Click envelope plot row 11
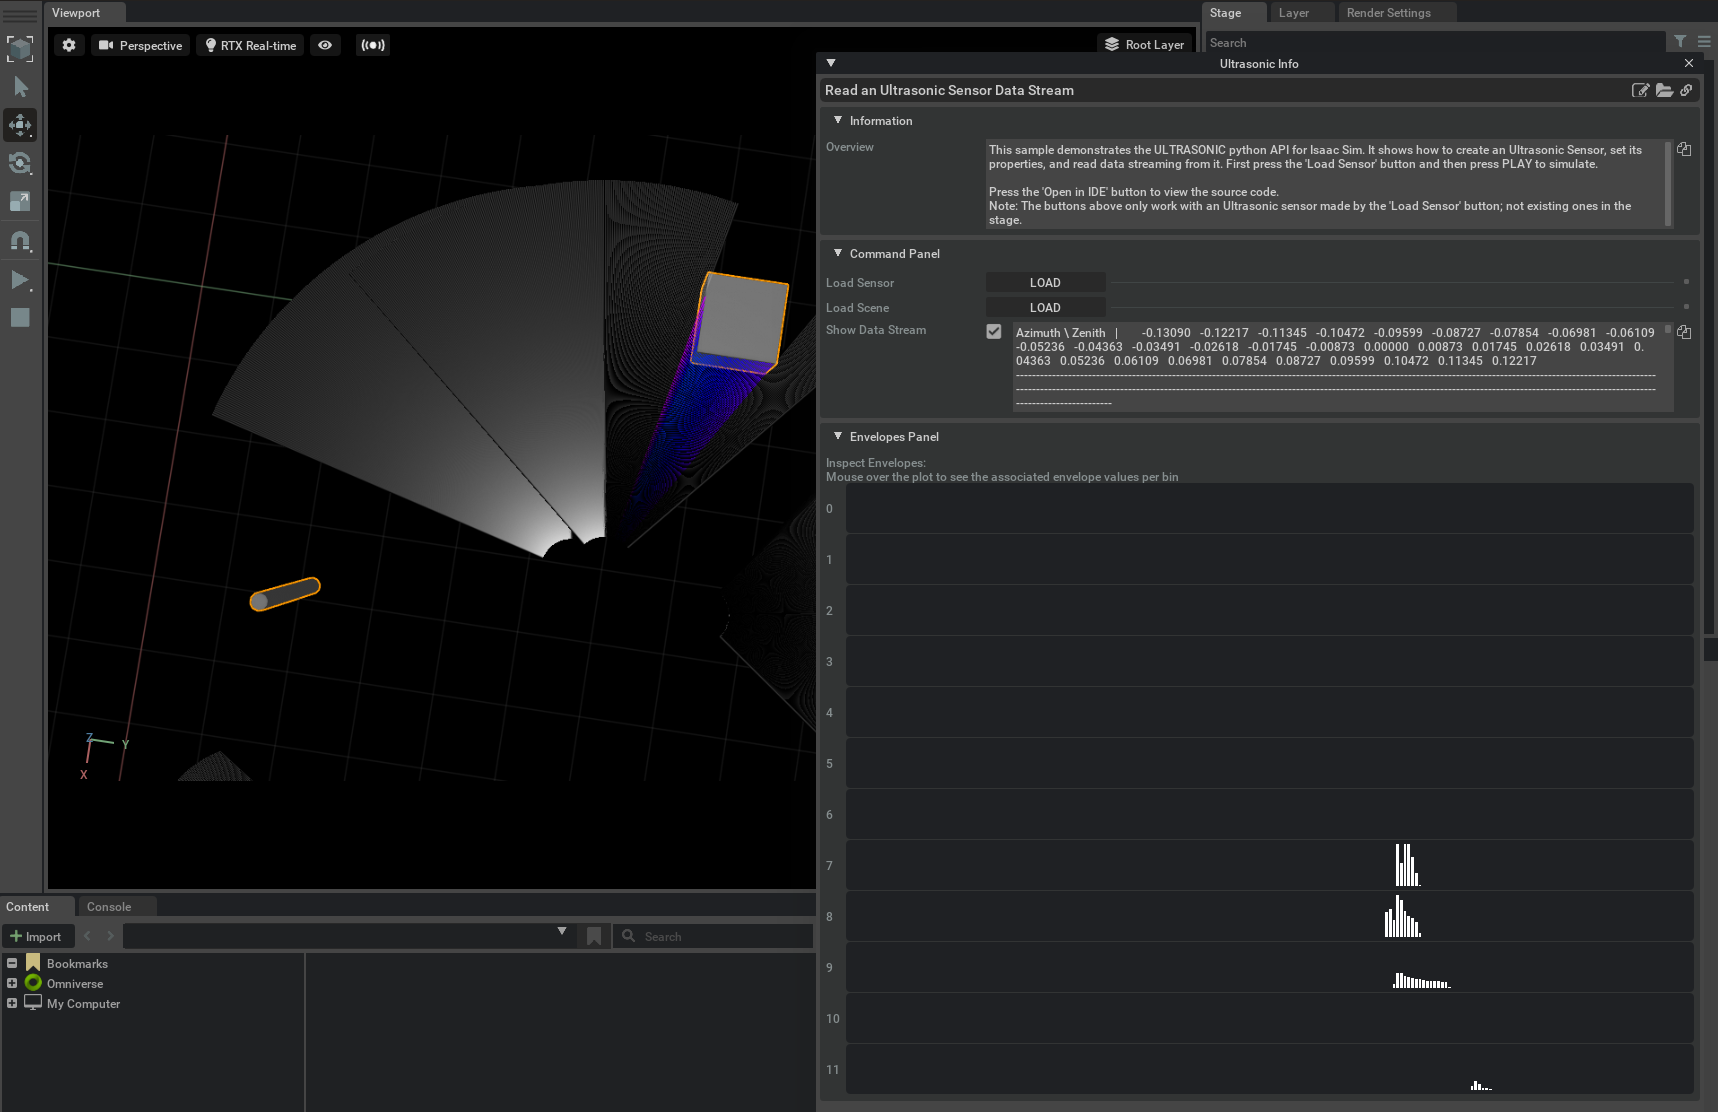The width and height of the screenshot is (1718, 1112). coord(1269,1069)
